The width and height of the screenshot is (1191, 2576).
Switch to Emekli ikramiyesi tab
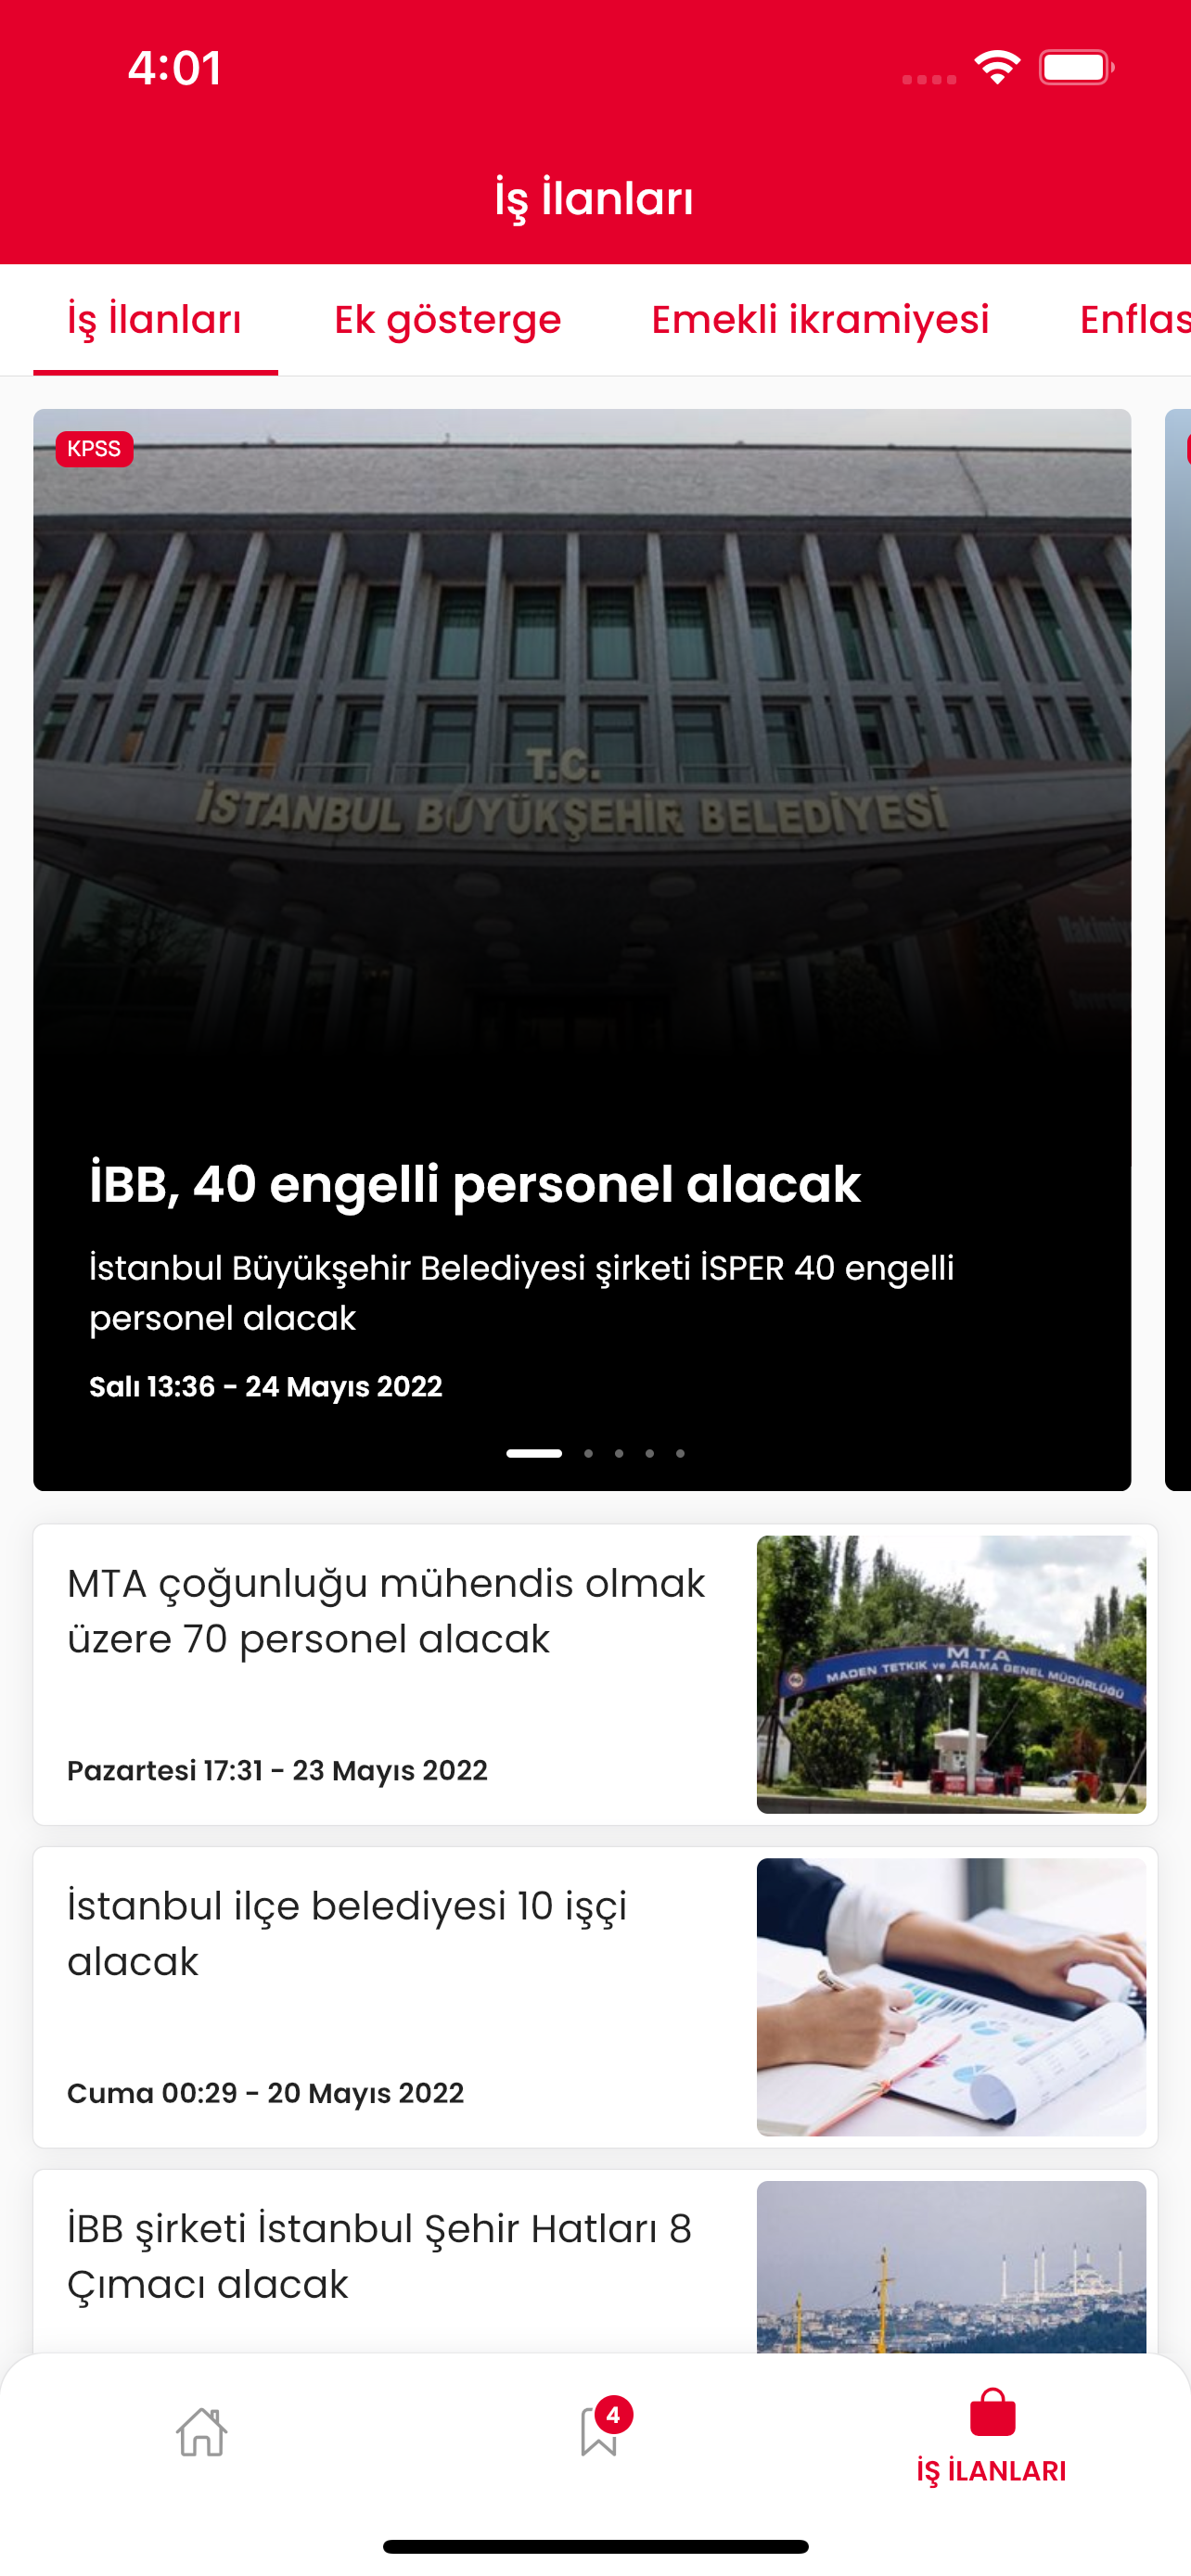click(x=820, y=320)
